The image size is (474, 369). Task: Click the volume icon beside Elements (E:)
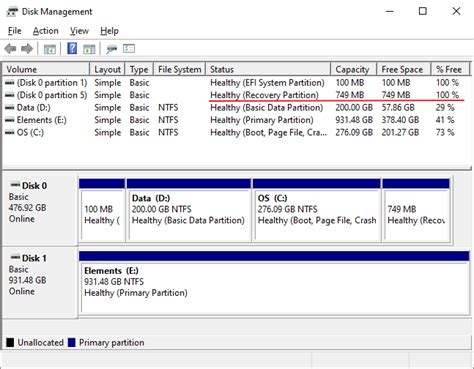pos(10,120)
